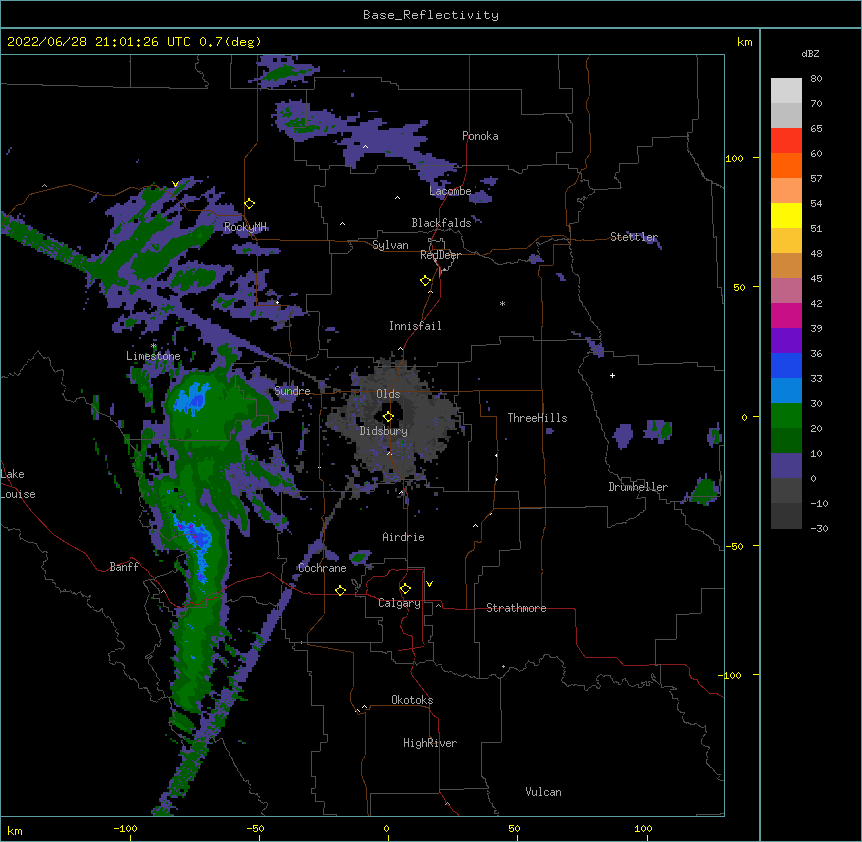Click the RedDeer city label
862x842 pixels.
click(440, 255)
